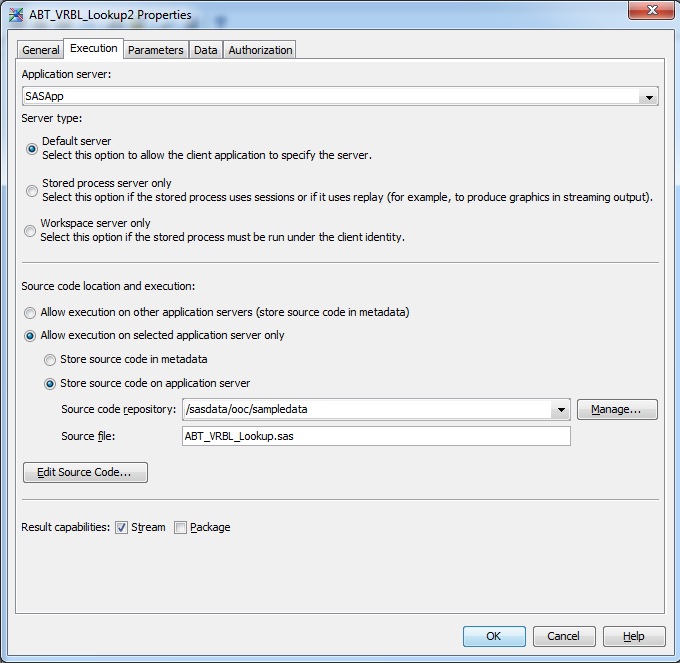Click the Manage... button

click(x=617, y=409)
